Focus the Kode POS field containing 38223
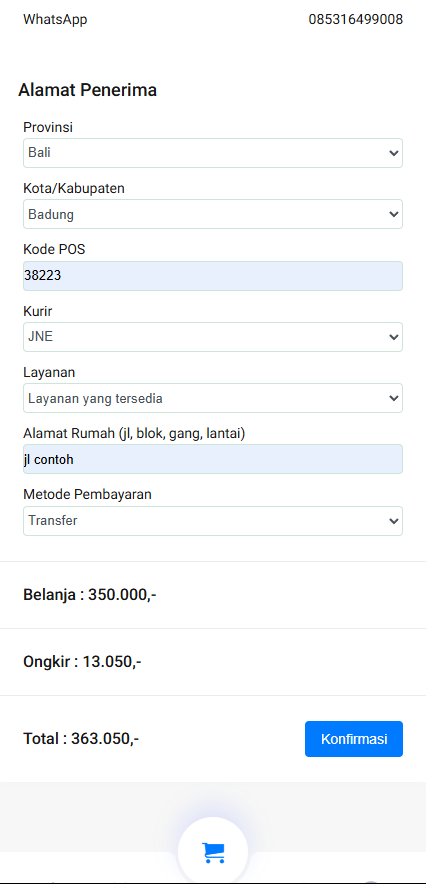Image resolution: width=426 pixels, height=884 pixels. coord(213,276)
